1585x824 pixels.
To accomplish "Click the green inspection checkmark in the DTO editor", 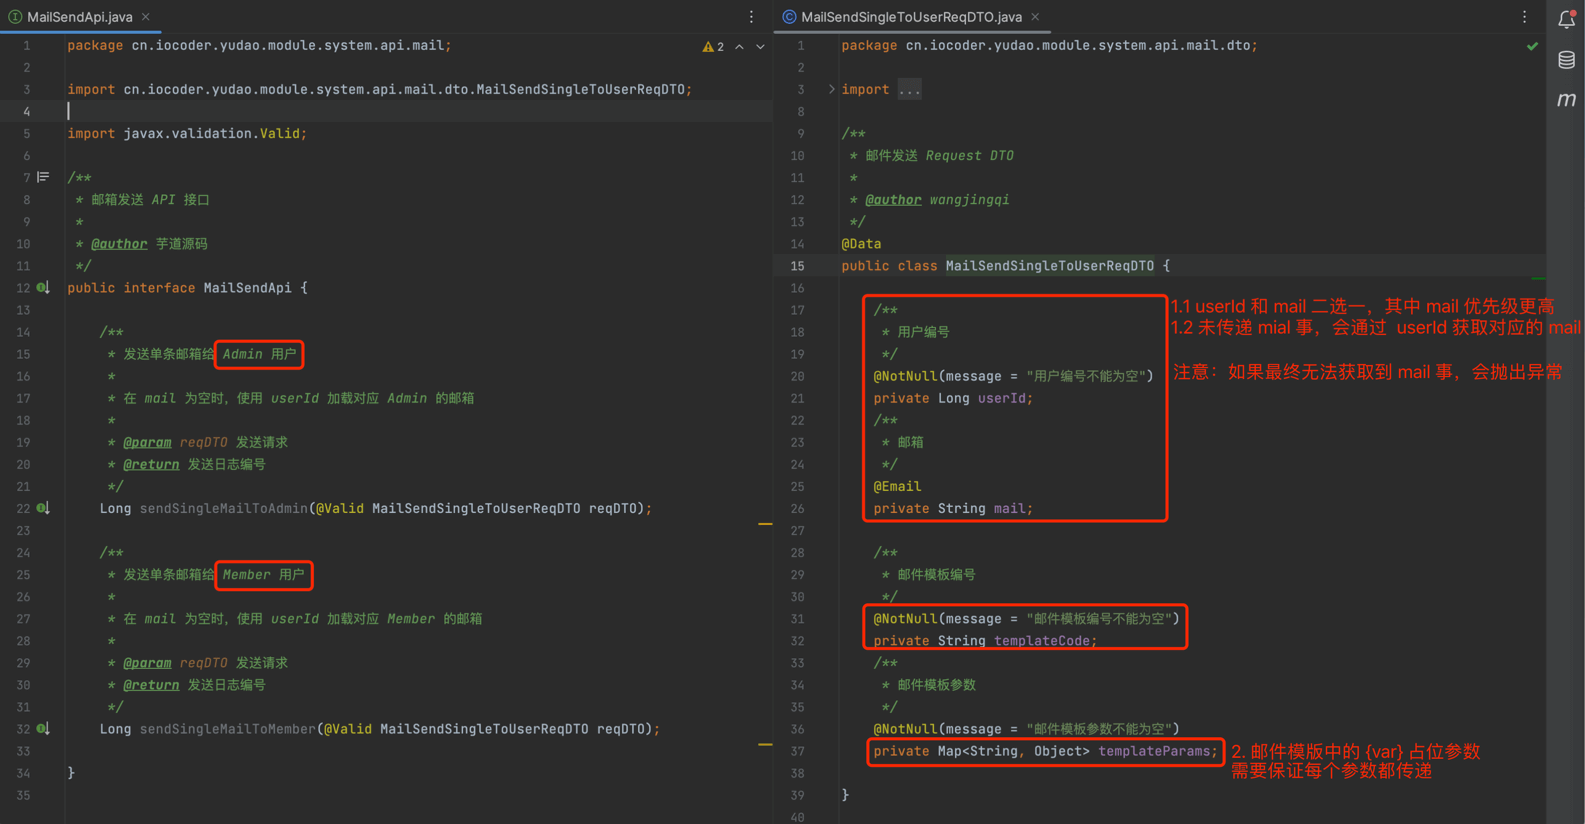I will (1532, 46).
